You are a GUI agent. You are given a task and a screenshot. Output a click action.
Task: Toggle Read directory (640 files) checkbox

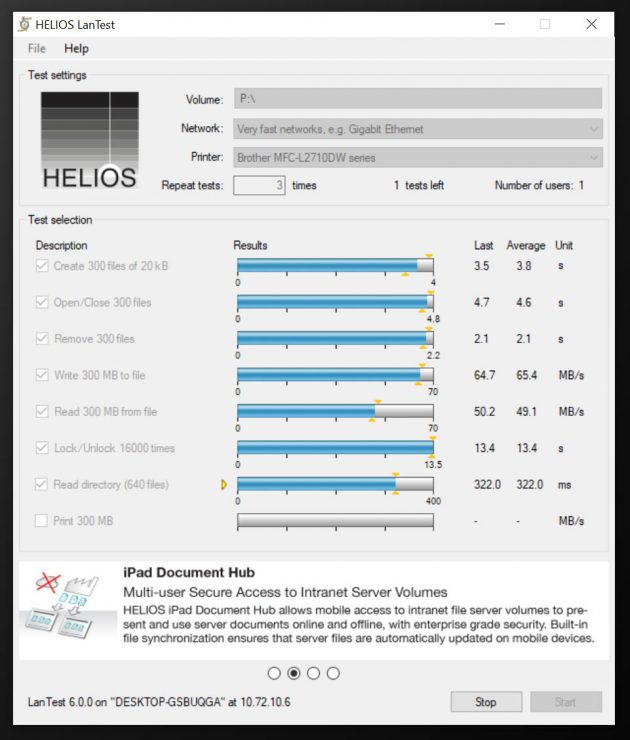coord(42,484)
